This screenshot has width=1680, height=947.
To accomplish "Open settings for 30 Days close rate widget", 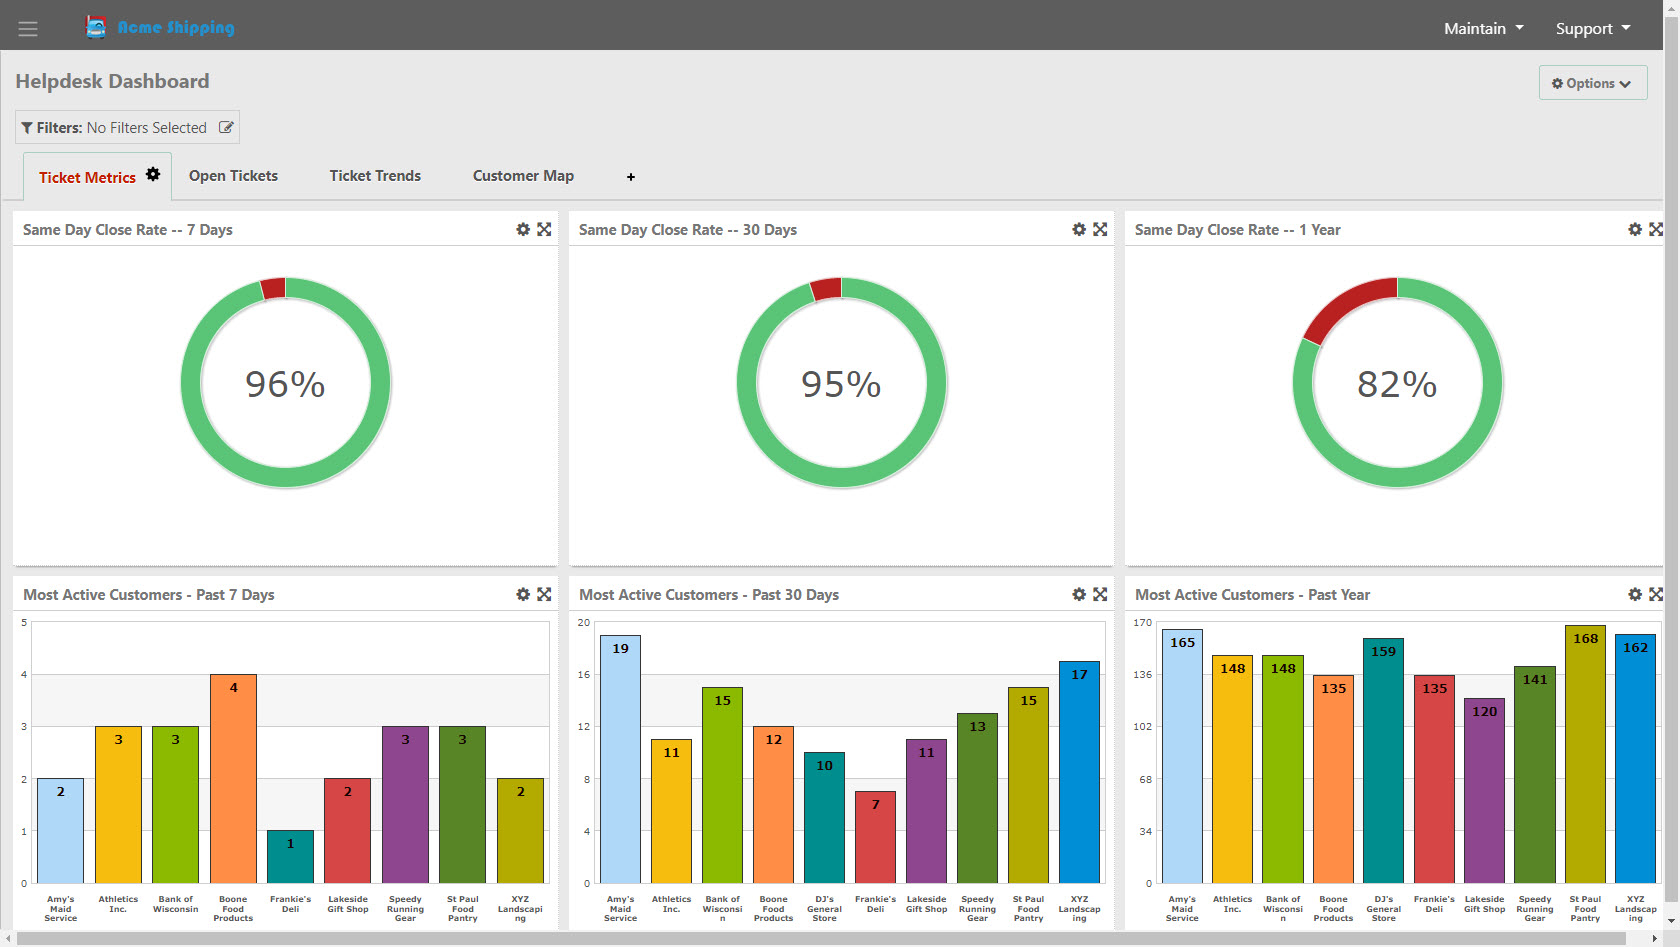I will pos(1079,229).
